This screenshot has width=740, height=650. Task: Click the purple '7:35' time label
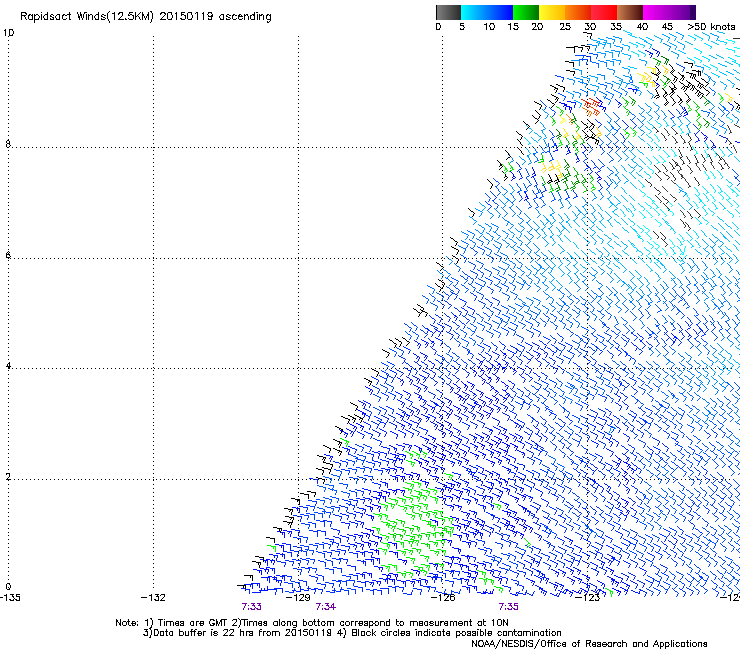point(508,607)
